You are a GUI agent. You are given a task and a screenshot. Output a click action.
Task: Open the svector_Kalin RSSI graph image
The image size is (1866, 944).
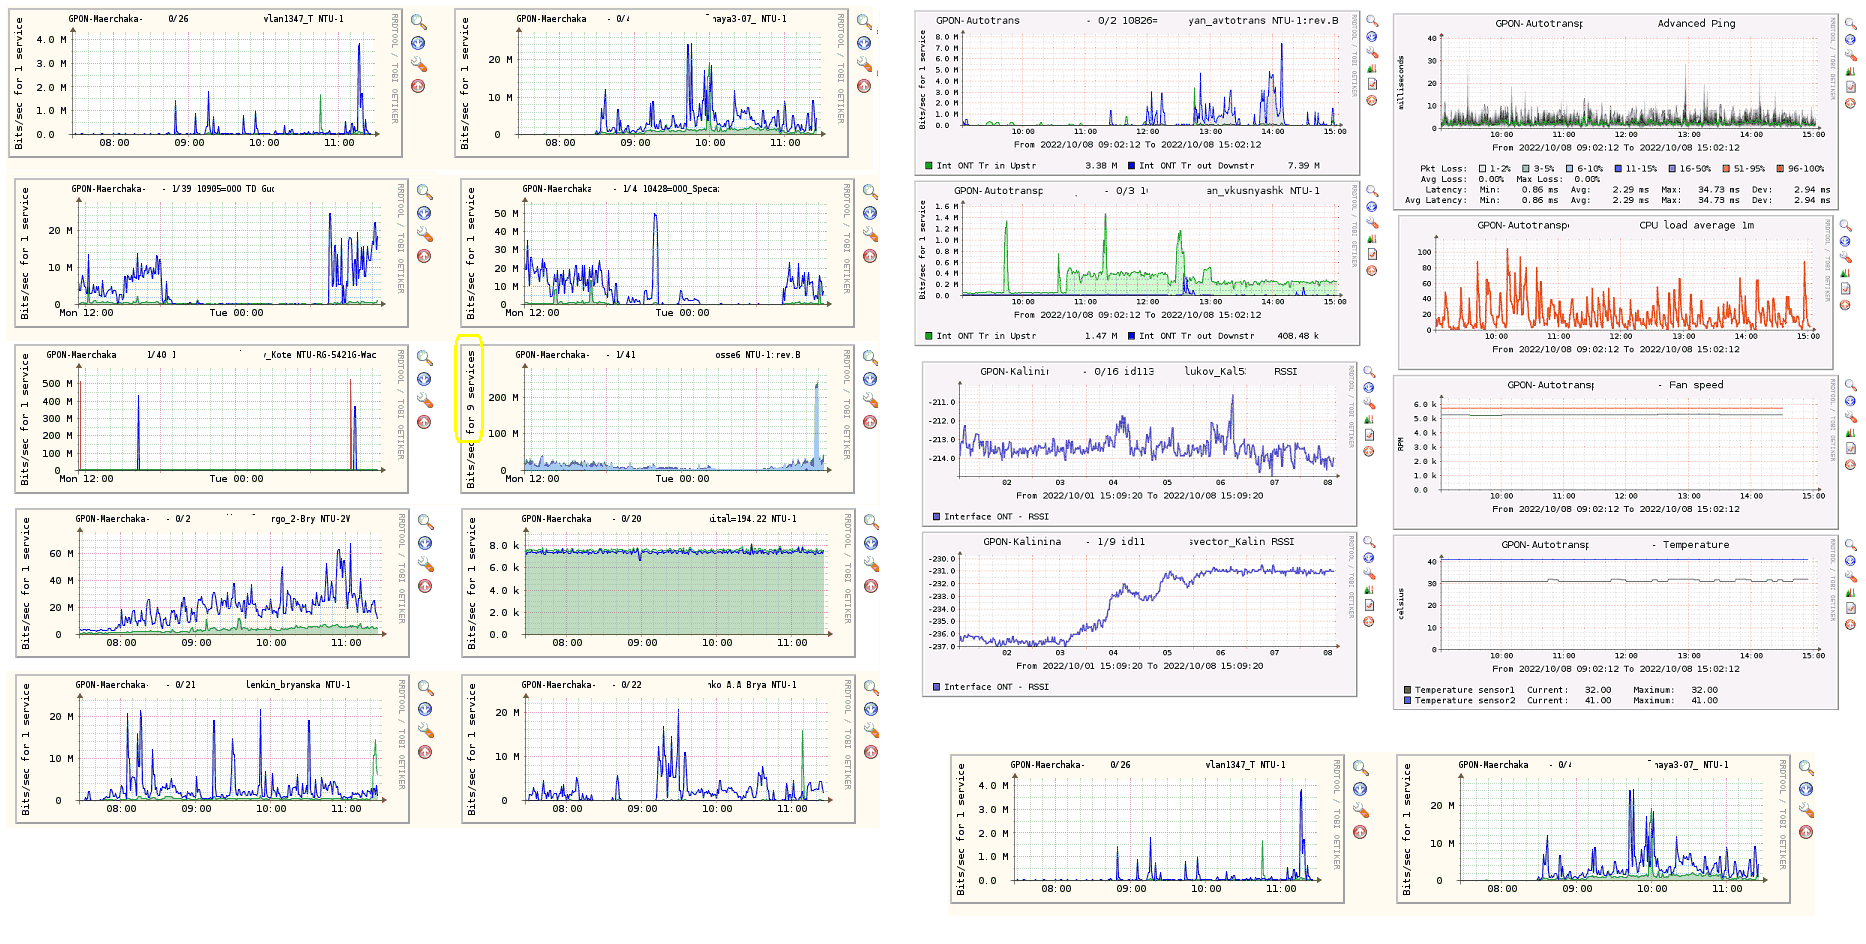click(x=1140, y=614)
